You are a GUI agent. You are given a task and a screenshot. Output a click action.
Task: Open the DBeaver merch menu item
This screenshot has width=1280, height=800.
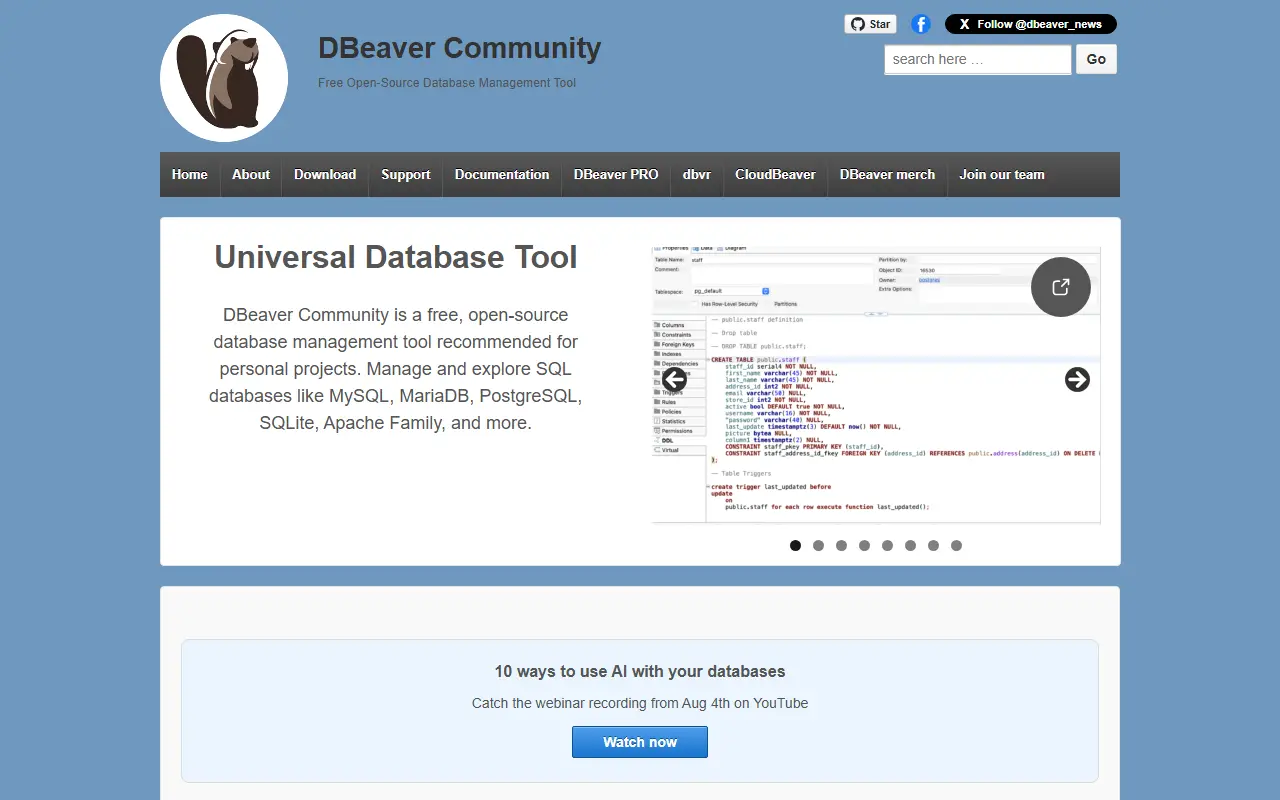(x=887, y=174)
